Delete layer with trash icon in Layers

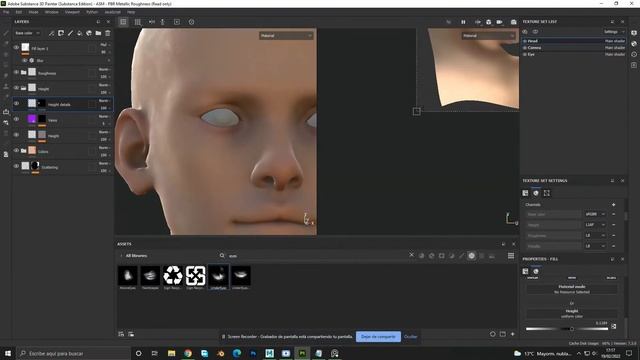tap(108, 33)
